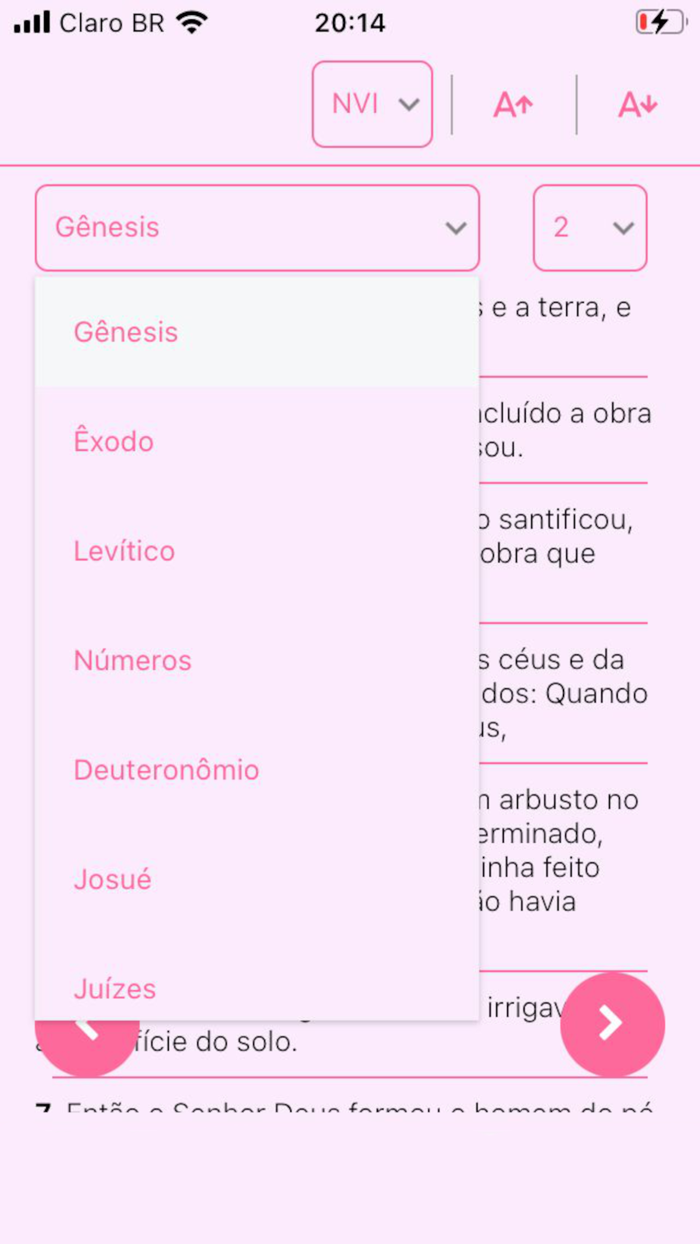This screenshot has height=1244, width=700.
Task: Choose Juízes at the list bottom
Action: point(115,988)
